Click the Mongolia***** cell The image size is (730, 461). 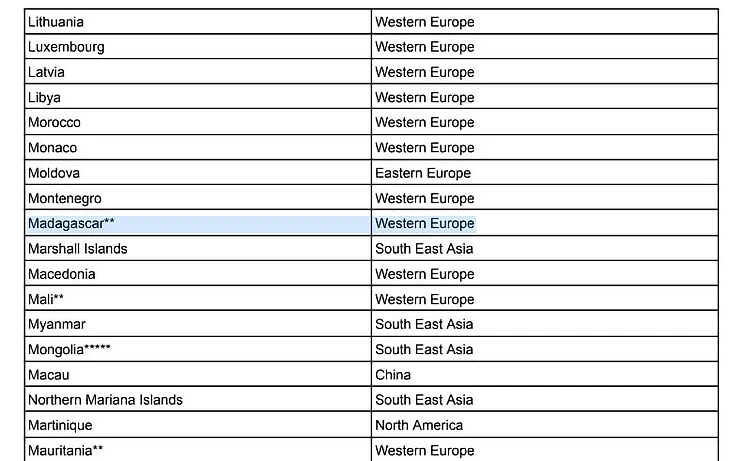coord(198,349)
